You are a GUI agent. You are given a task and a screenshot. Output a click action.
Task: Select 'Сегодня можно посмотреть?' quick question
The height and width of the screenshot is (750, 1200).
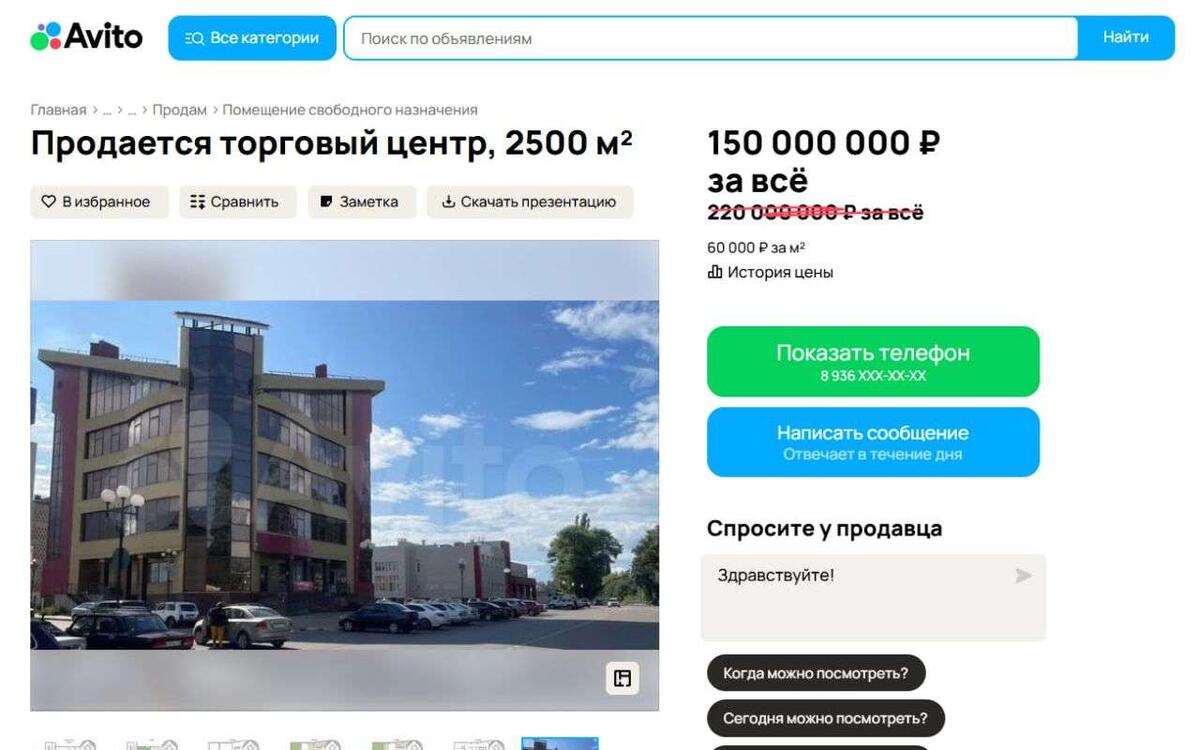click(826, 718)
